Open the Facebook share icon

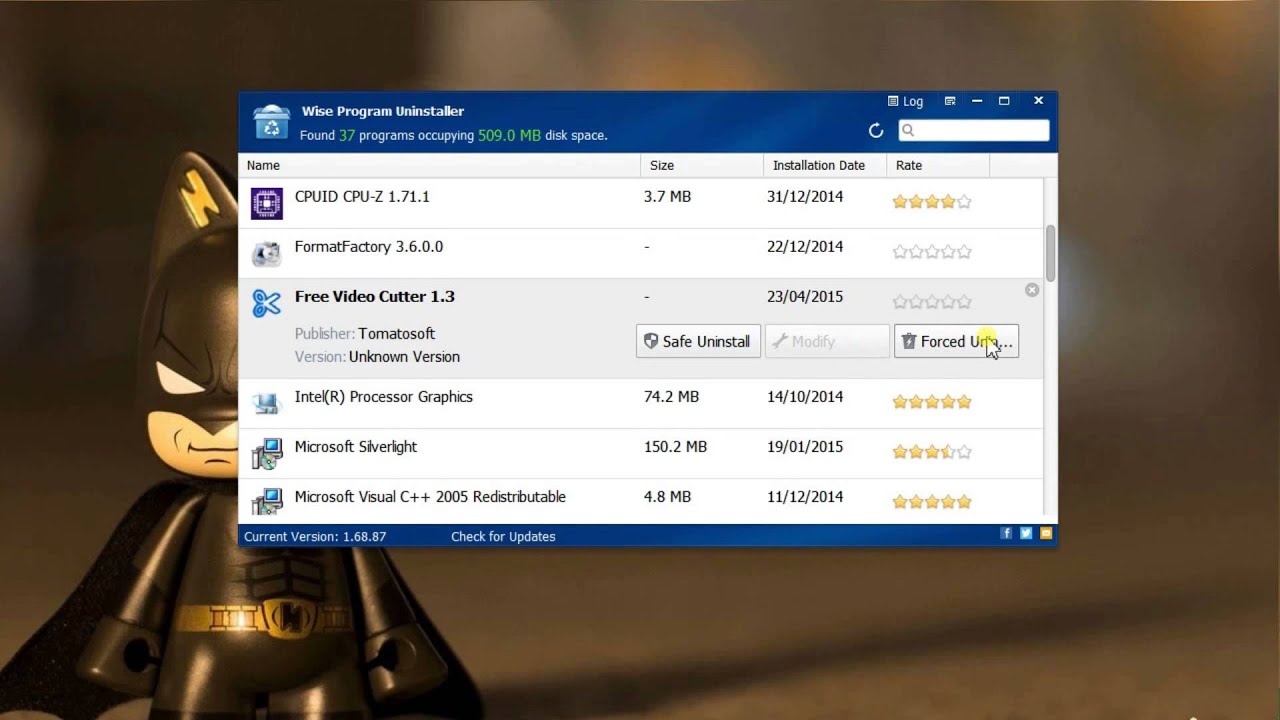pos(1006,534)
